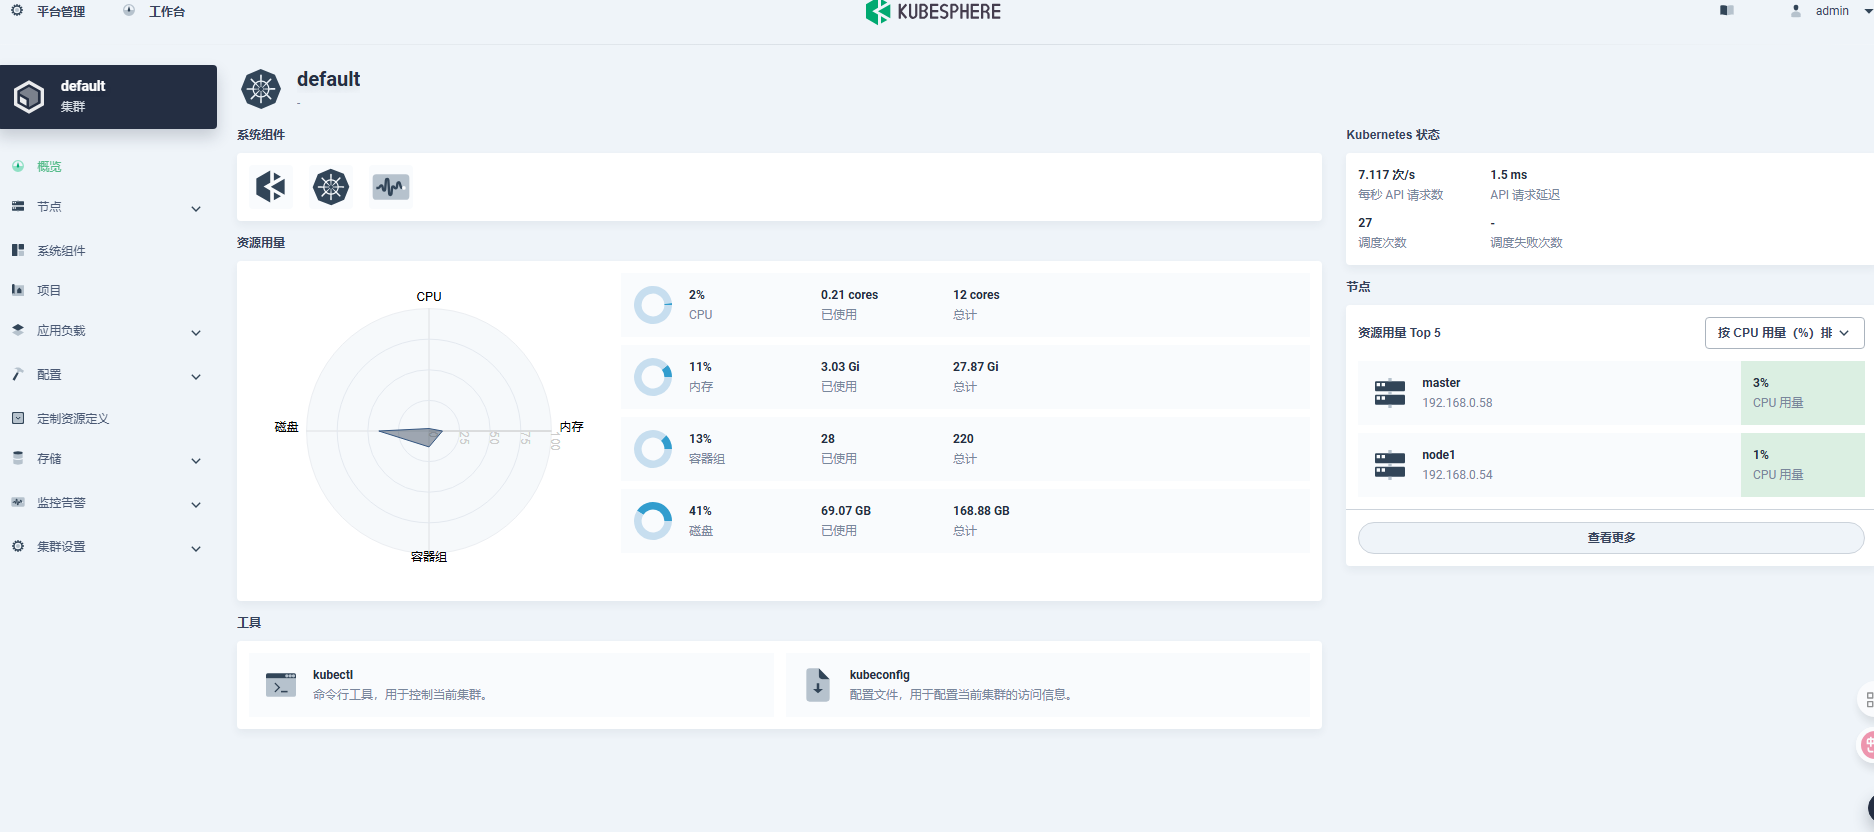Screen dimensions: 1874x832
Task: Click the cluster settings gear icon
Action: 18,546
